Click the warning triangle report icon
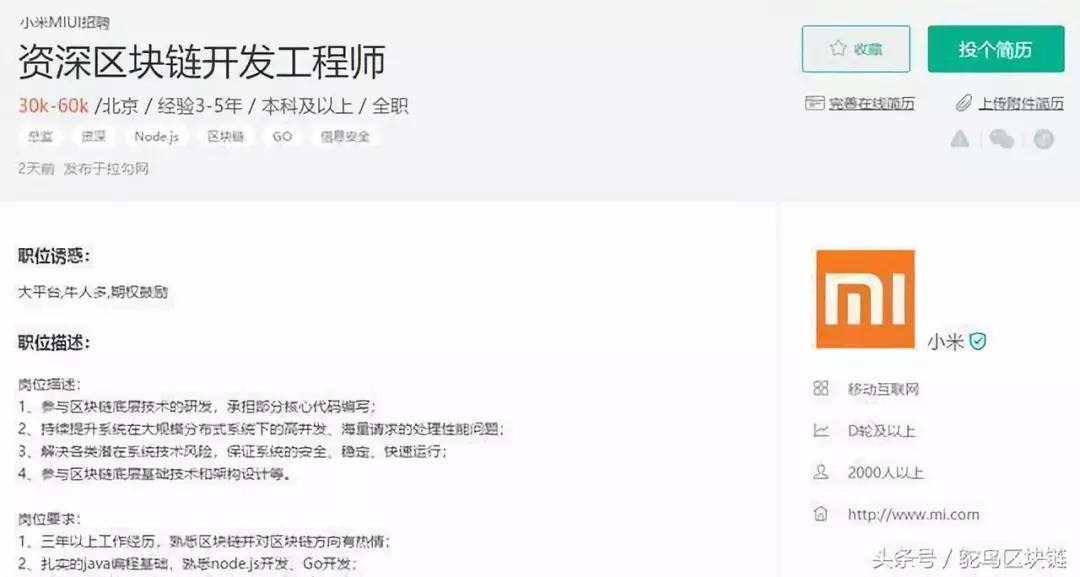This screenshot has width=1080, height=577. pos(959,139)
